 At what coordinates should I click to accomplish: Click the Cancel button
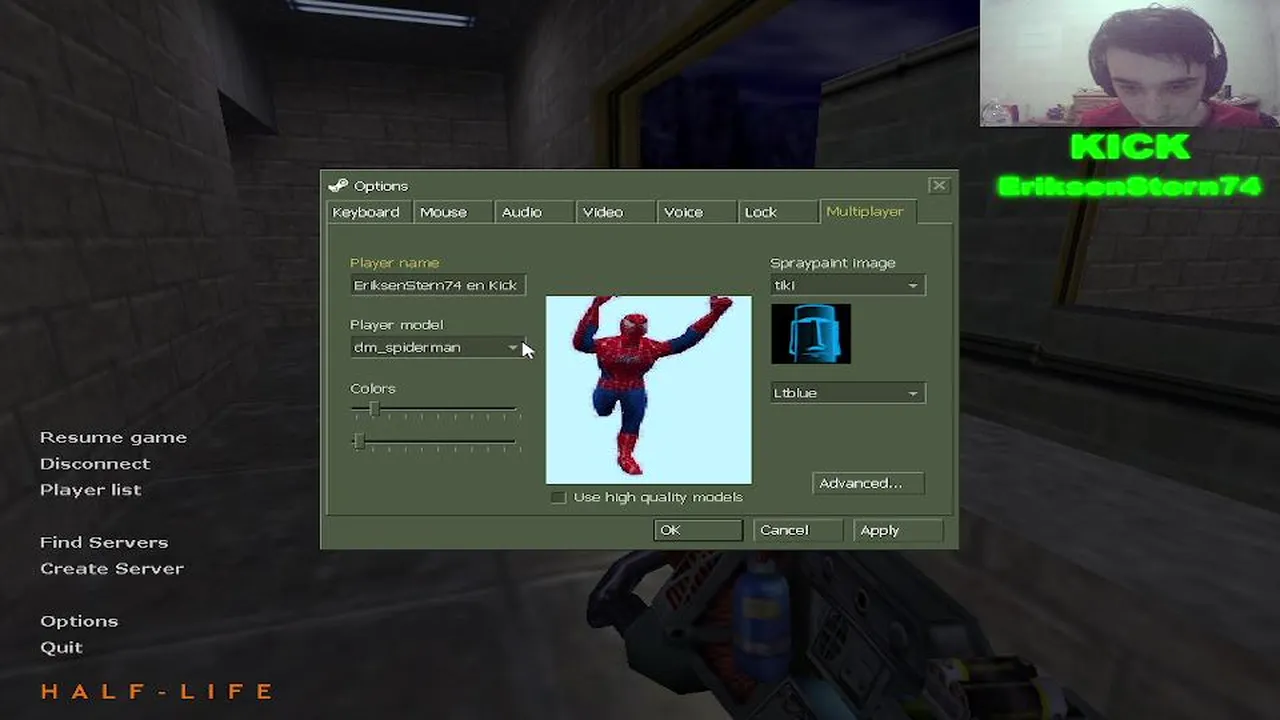point(798,530)
